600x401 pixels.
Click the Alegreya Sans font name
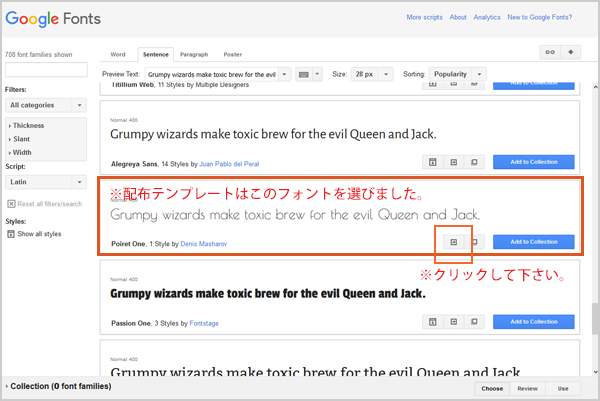134,164
